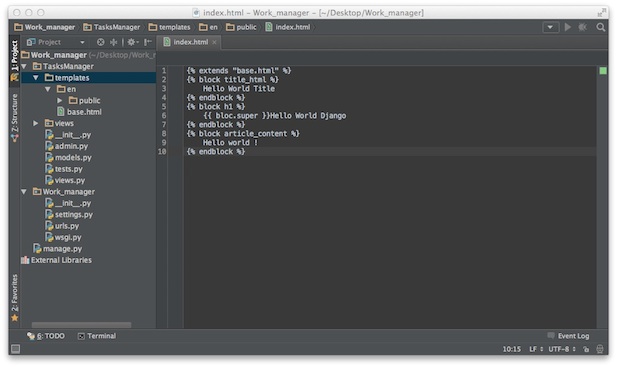The image size is (617, 367).
Task: Click line number 10 in the gutter
Action: pyautogui.click(x=162, y=152)
